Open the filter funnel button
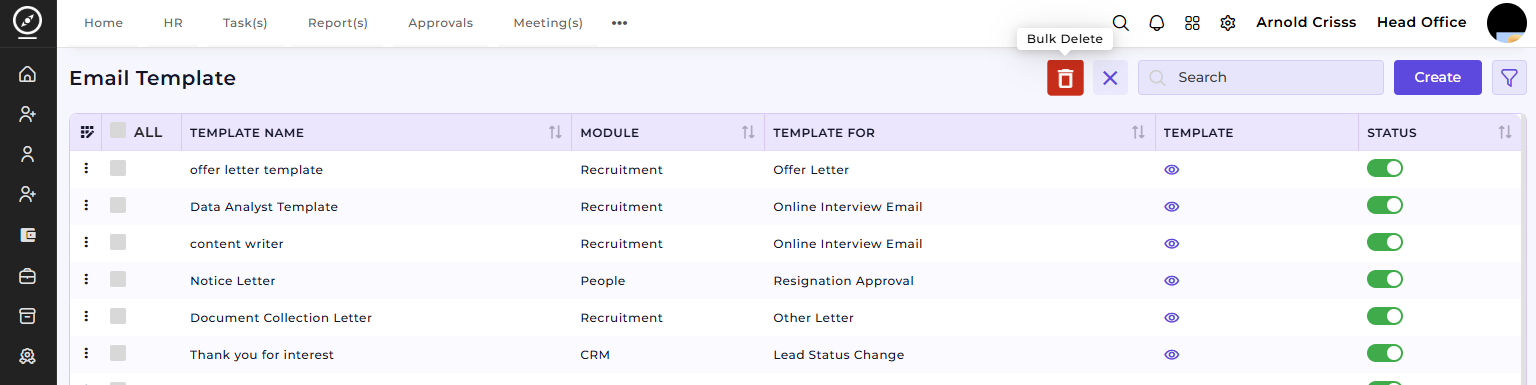1536x385 pixels. (1509, 78)
